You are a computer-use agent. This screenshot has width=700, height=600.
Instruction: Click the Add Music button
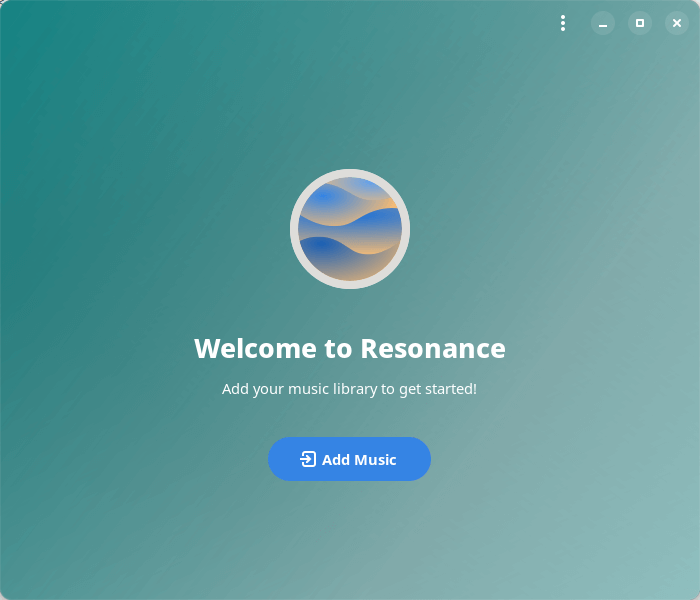pos(349,459)
